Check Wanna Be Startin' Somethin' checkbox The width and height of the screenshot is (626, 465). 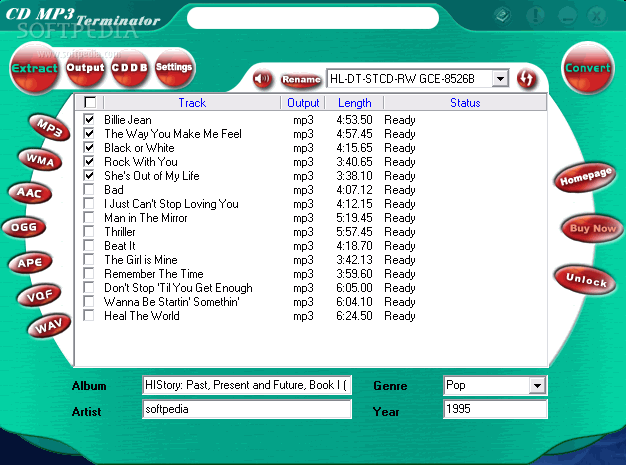point(89,301)
